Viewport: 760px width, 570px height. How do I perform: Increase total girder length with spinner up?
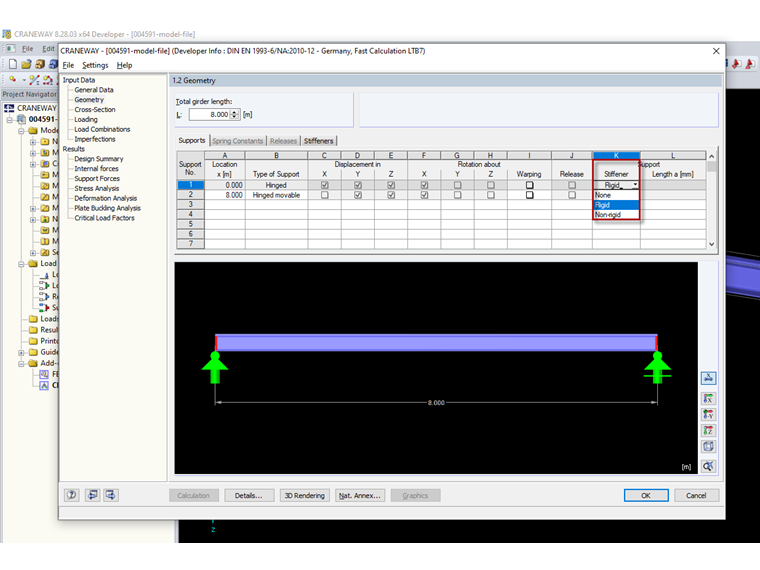(x=235, y=112)
